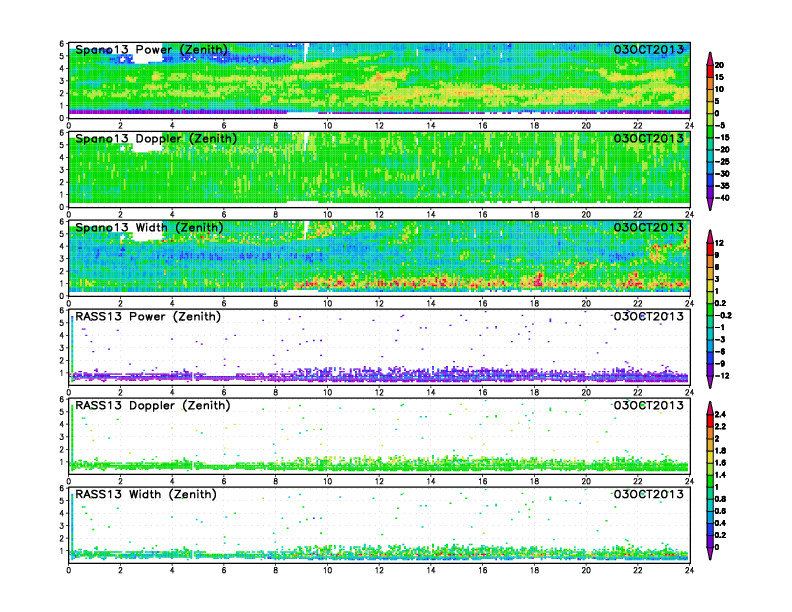Click the '-35' label on the top colorbar
The width and height of the screenshot is (792, 612).
click(722, 186)
